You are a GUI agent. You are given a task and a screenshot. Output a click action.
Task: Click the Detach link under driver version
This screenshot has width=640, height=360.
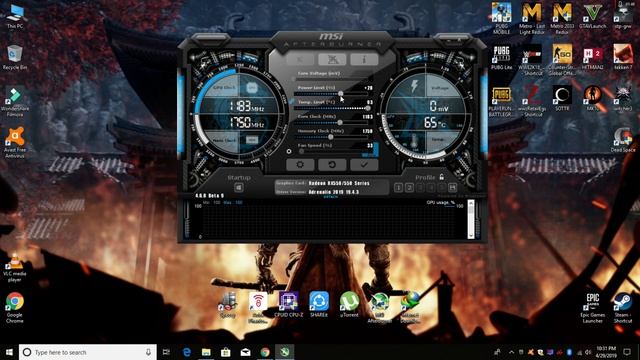[331, 197]
